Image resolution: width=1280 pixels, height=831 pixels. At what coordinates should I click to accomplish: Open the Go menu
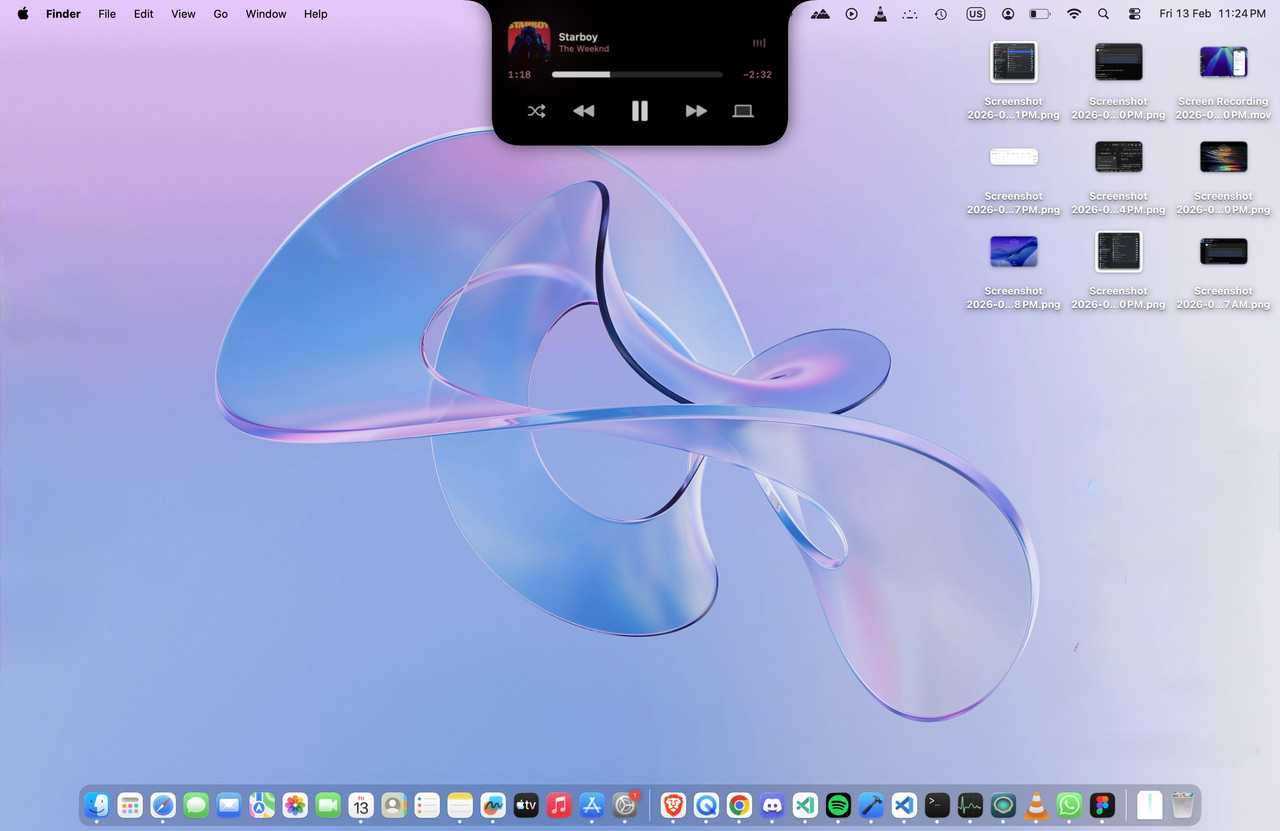click(220, 14)
